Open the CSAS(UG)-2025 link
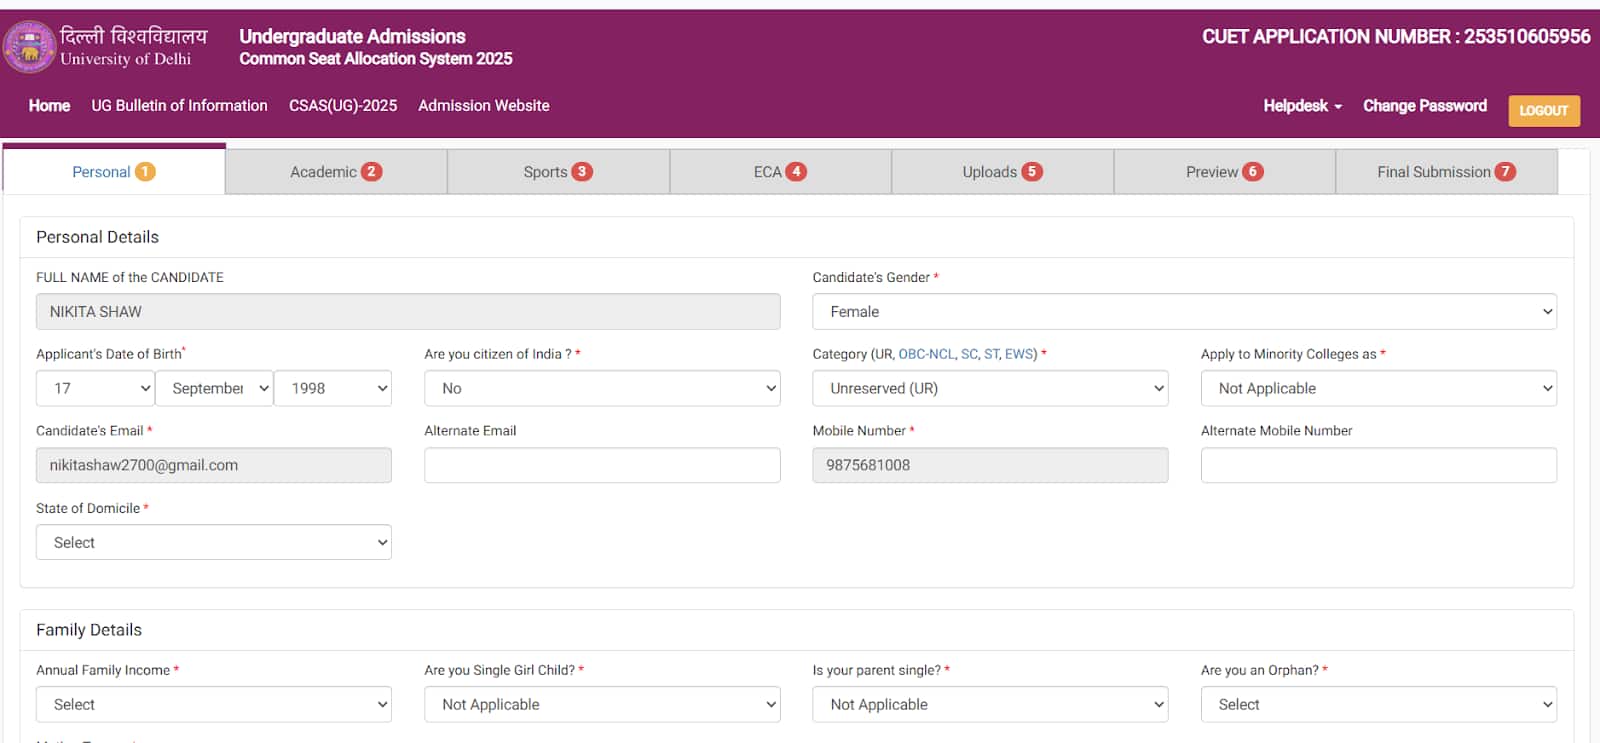 [x=343, y=106]
